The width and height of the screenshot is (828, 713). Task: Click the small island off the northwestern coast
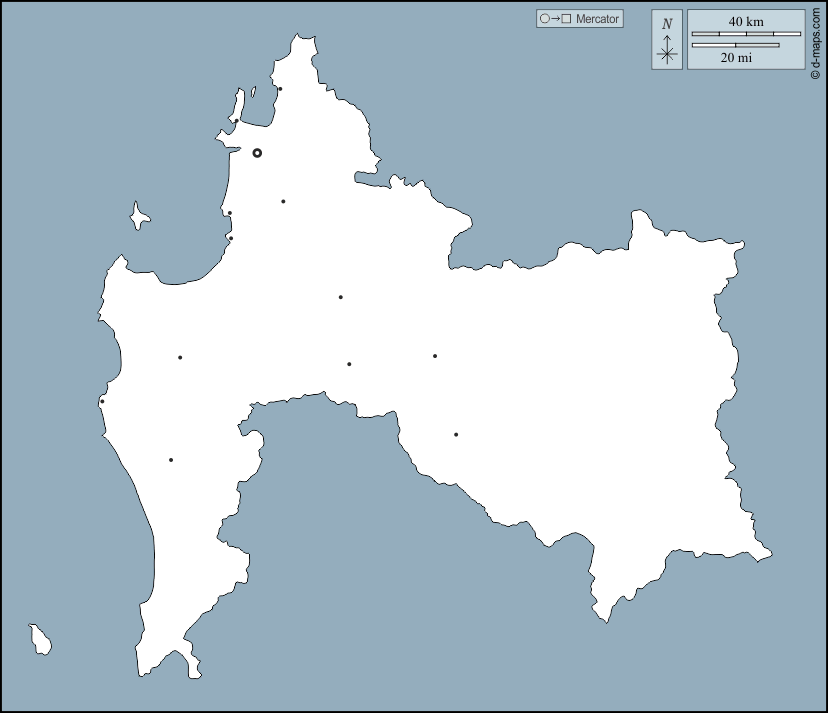[139, 216]
